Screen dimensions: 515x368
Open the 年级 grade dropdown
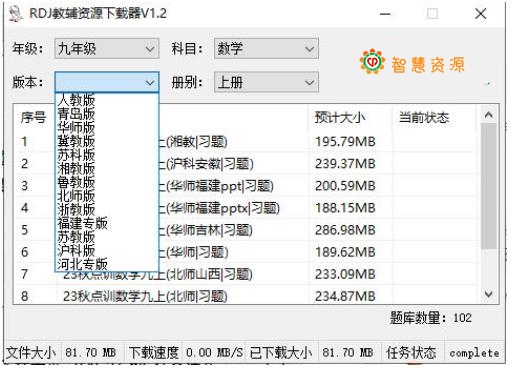pos(107,49)
